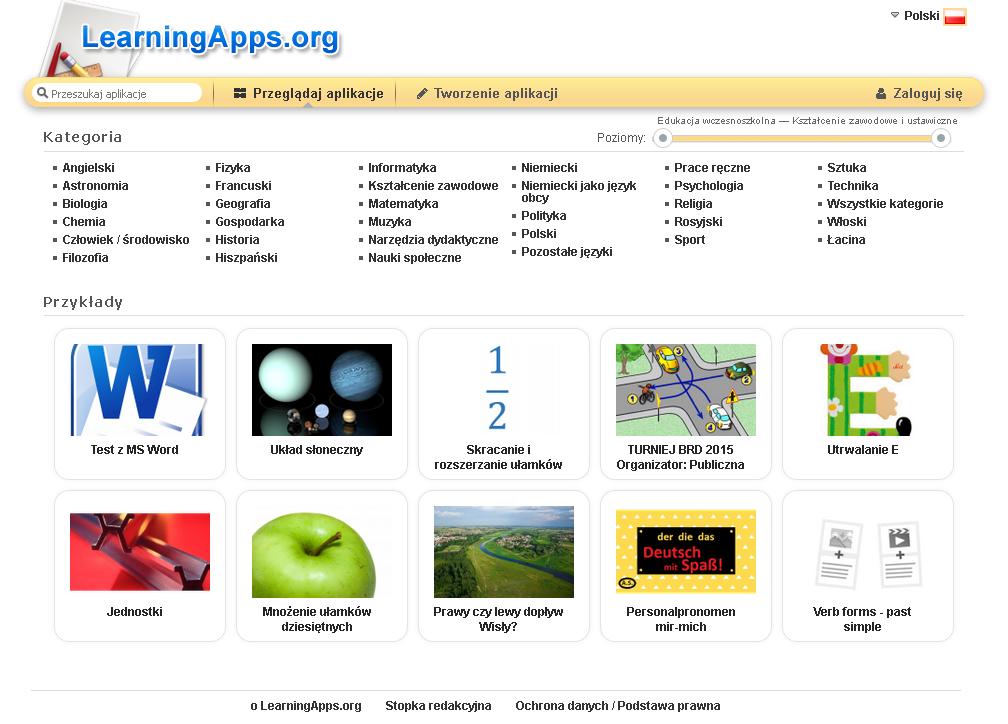Open the Chemia category
Image resolution: width=1008 pixels, height=724 pixels.
point(84,221)
